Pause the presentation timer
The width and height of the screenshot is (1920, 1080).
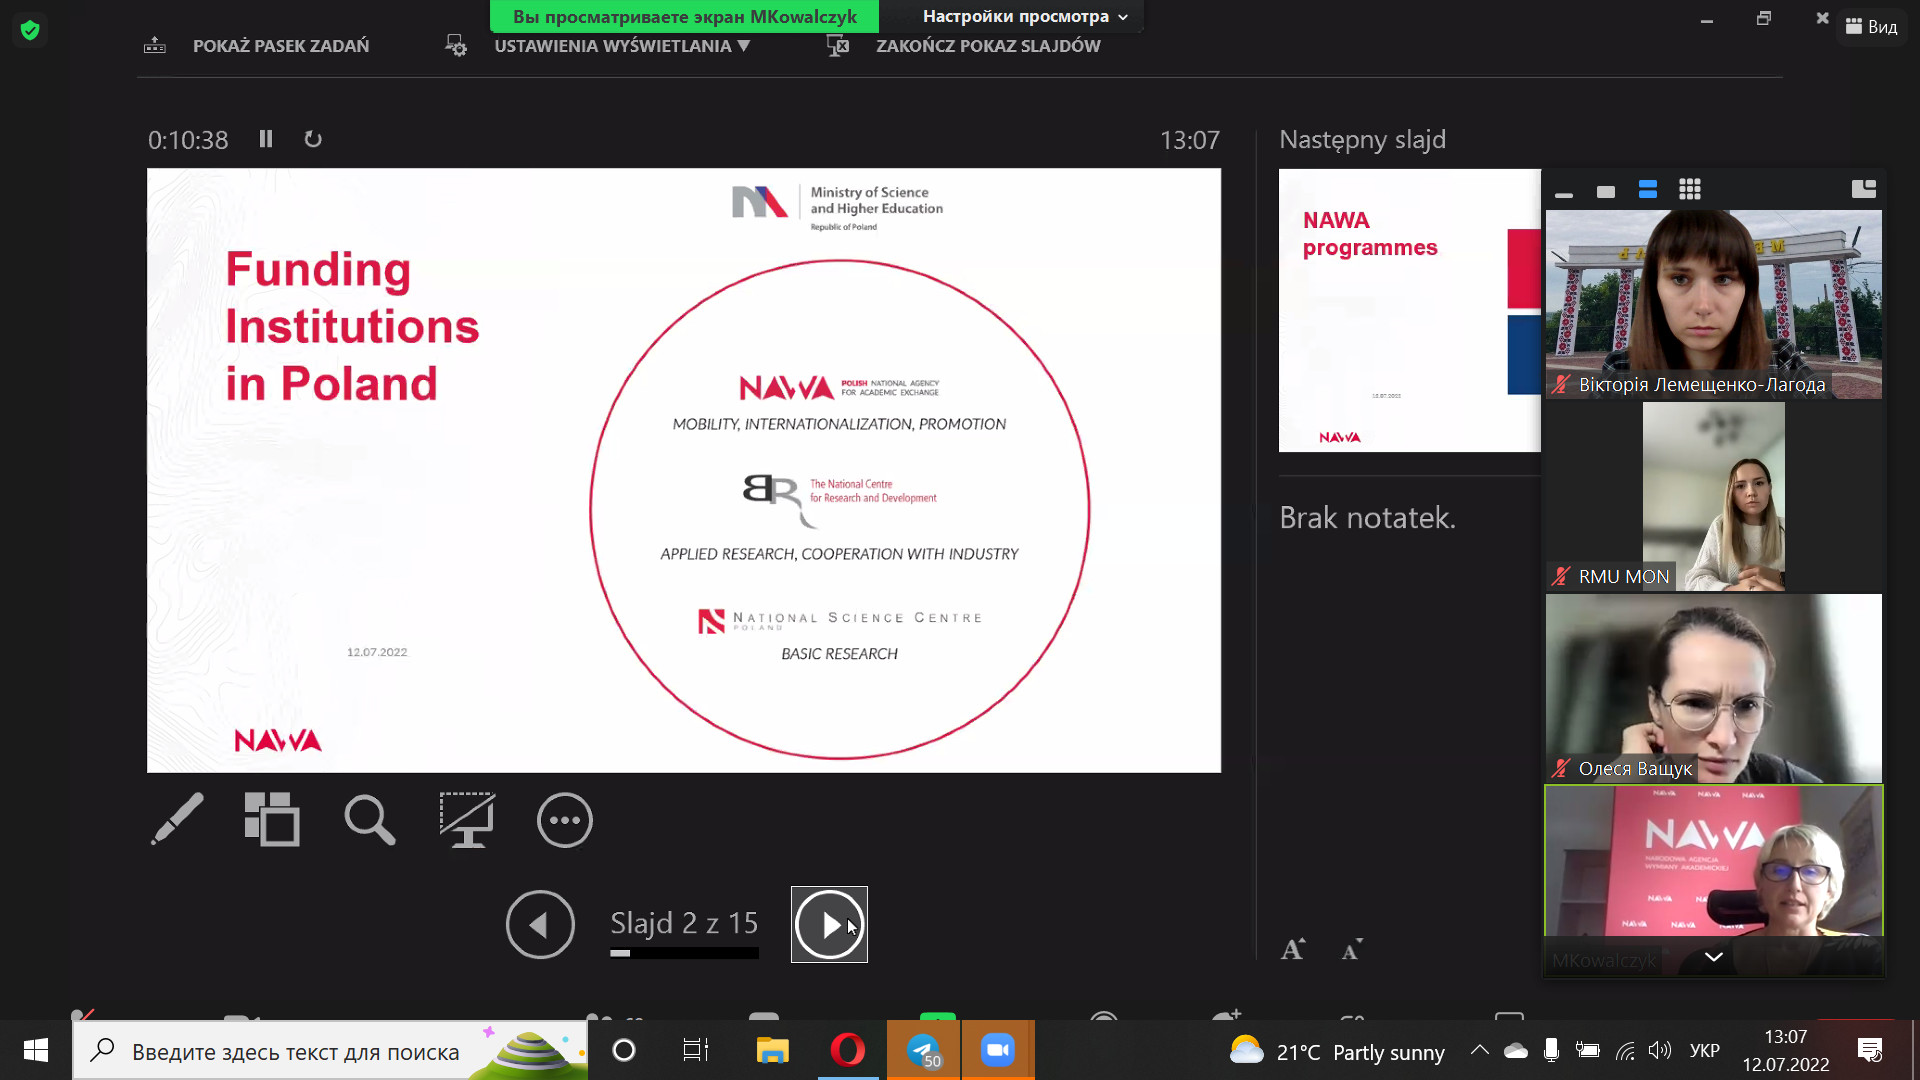[x=266, y=139]
